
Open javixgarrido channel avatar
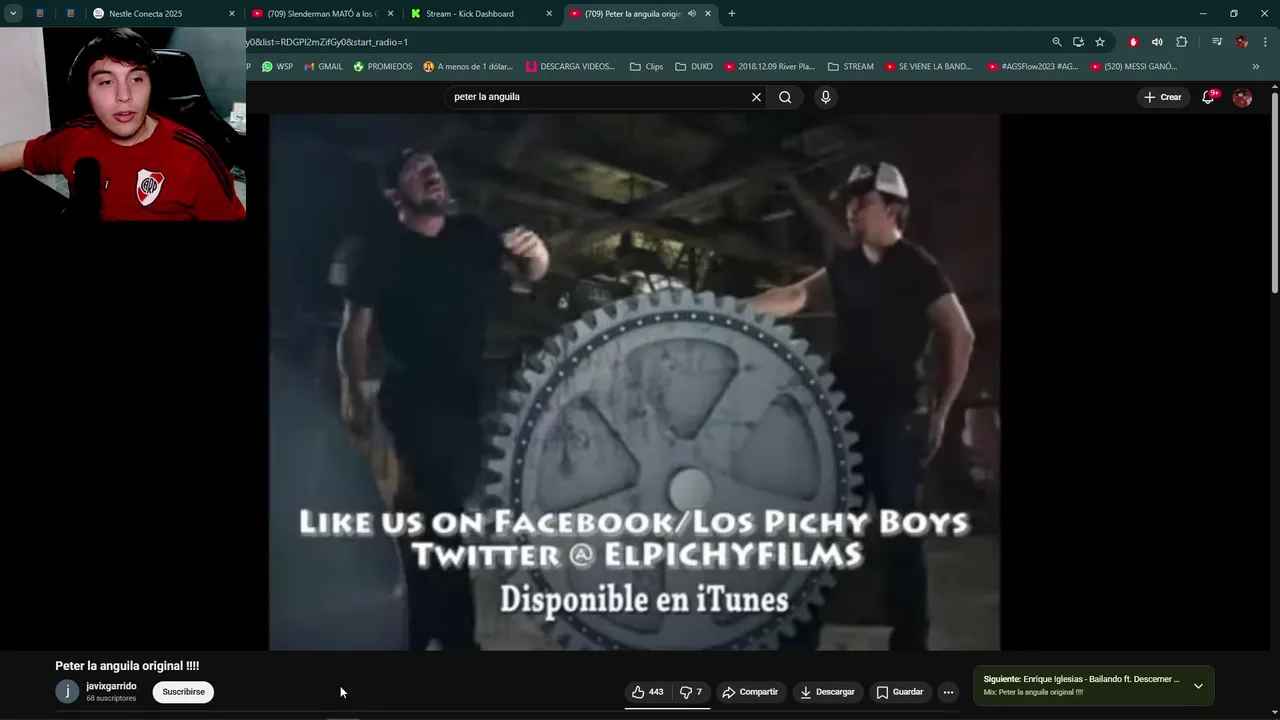coord(67,691)
